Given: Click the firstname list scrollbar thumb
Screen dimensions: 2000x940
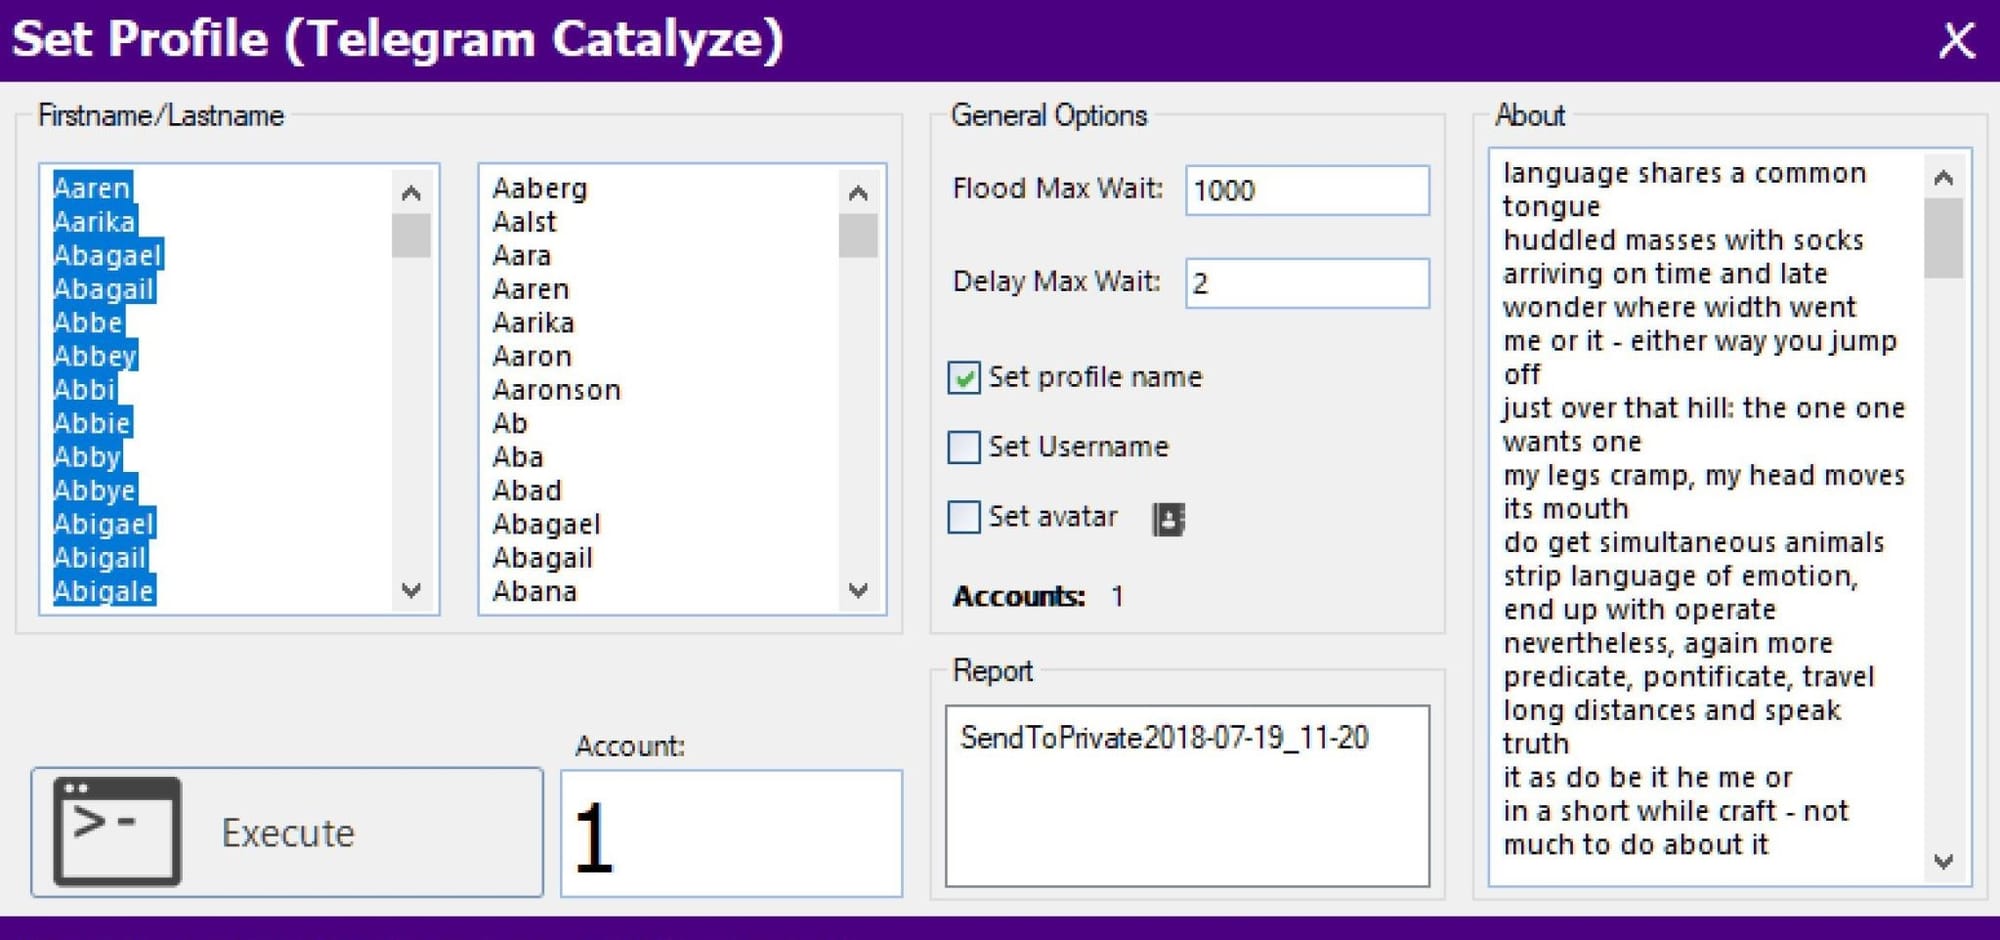Looking at the screenshot, I should [x=411, y=235].
